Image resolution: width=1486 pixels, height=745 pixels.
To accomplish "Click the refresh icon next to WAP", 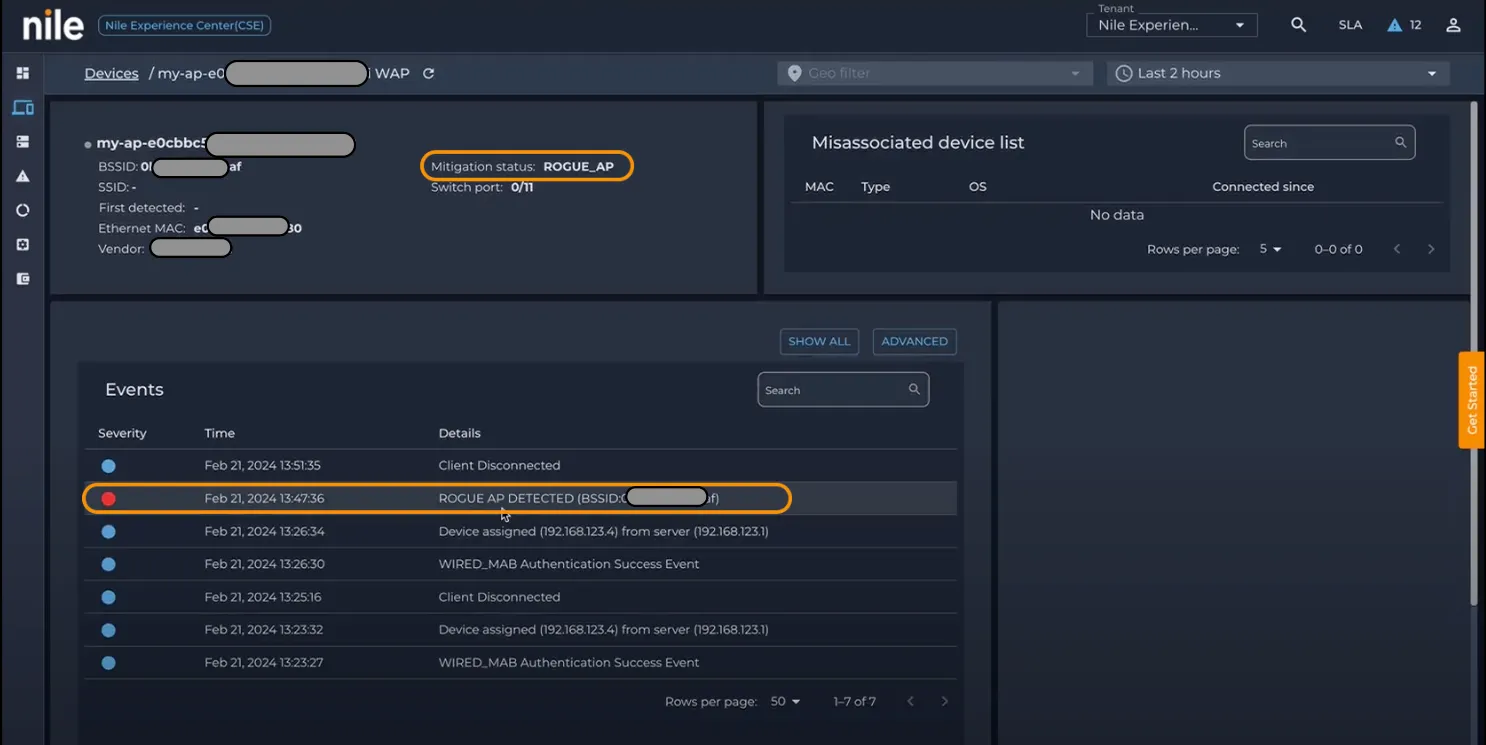I will (x=428, y=73).
